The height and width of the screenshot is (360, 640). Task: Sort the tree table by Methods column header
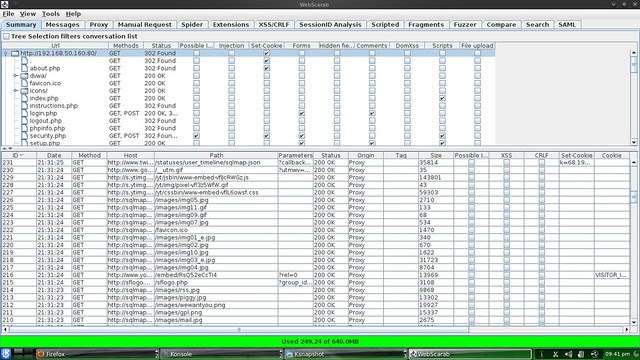(126, 46)
